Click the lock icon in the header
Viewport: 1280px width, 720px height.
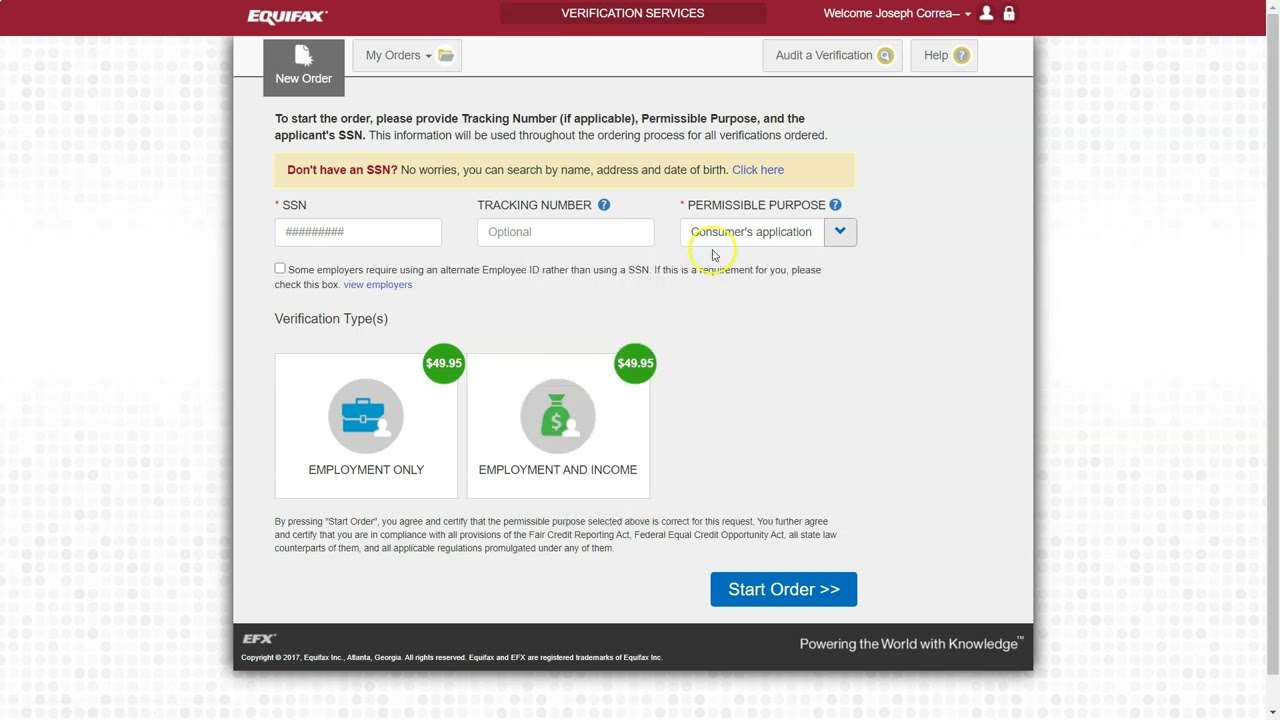1009,13
